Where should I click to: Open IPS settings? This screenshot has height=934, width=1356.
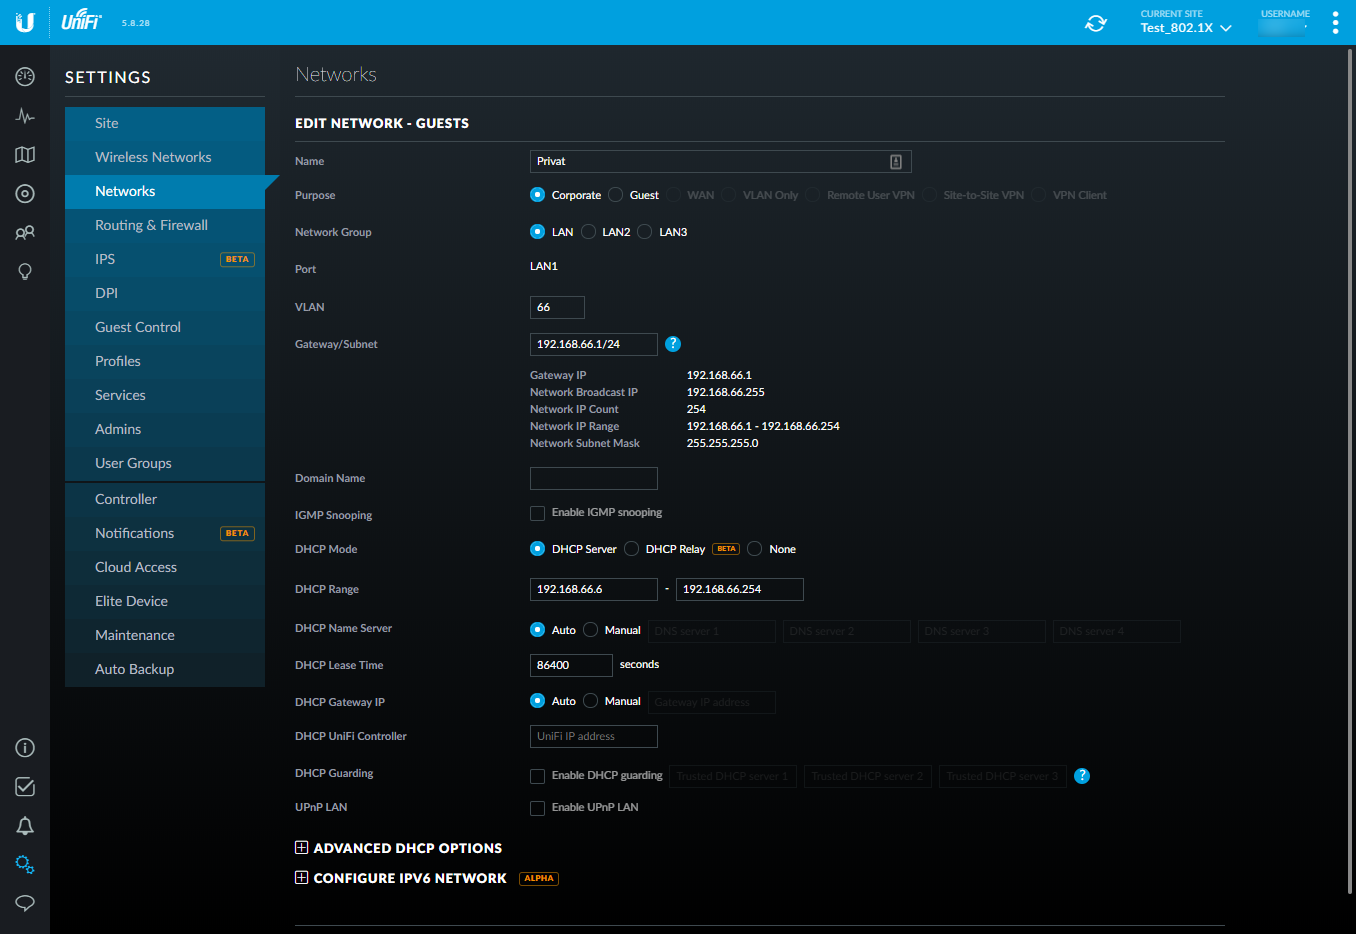point(165,260)
